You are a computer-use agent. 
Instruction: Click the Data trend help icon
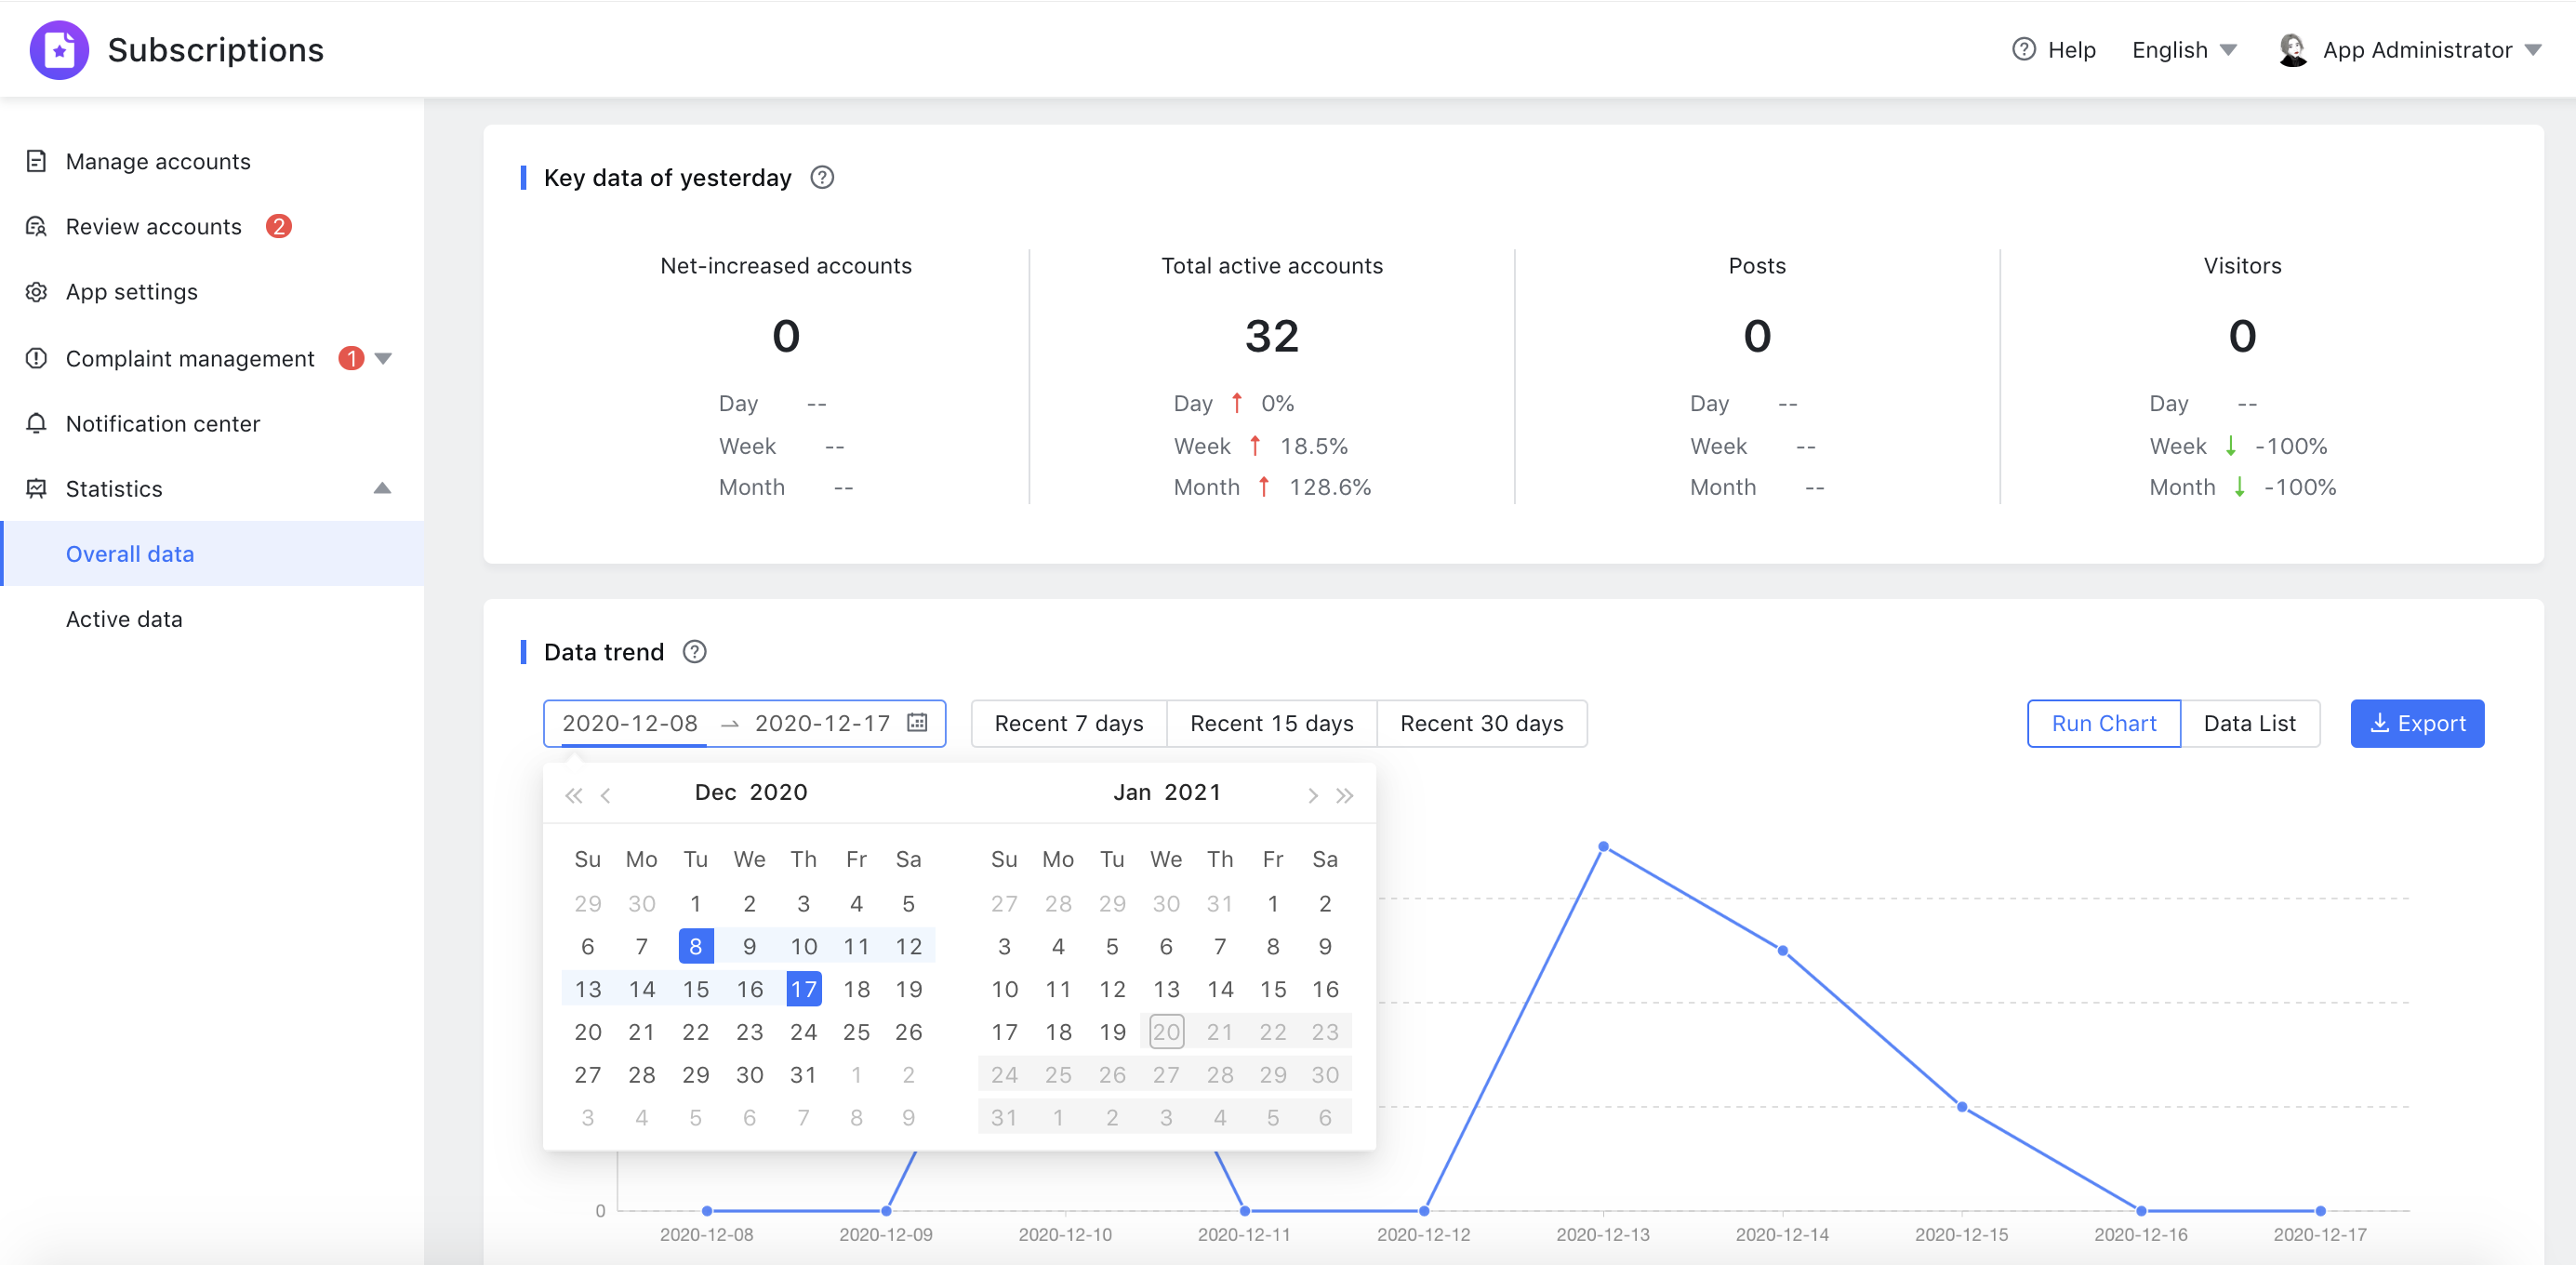pos(694,652)
